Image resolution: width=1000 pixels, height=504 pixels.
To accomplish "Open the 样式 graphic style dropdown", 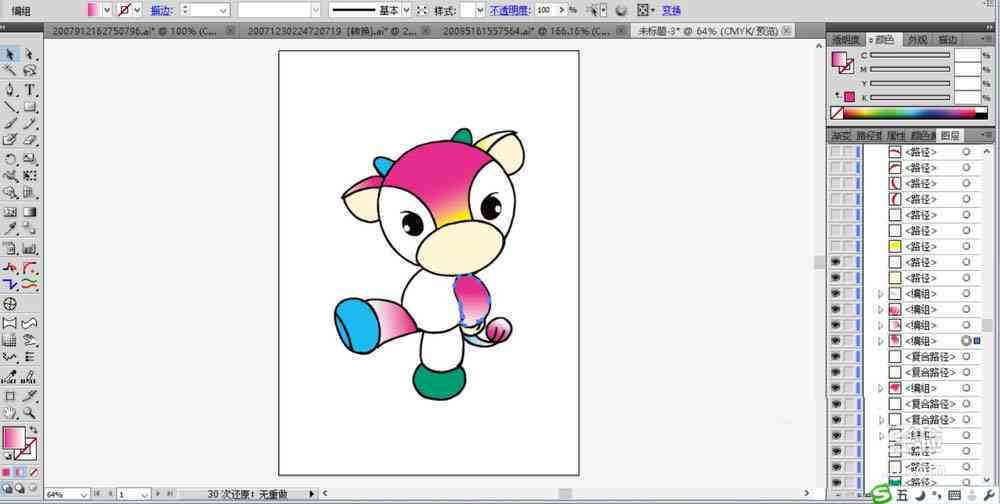I will (x=481, y=10).
